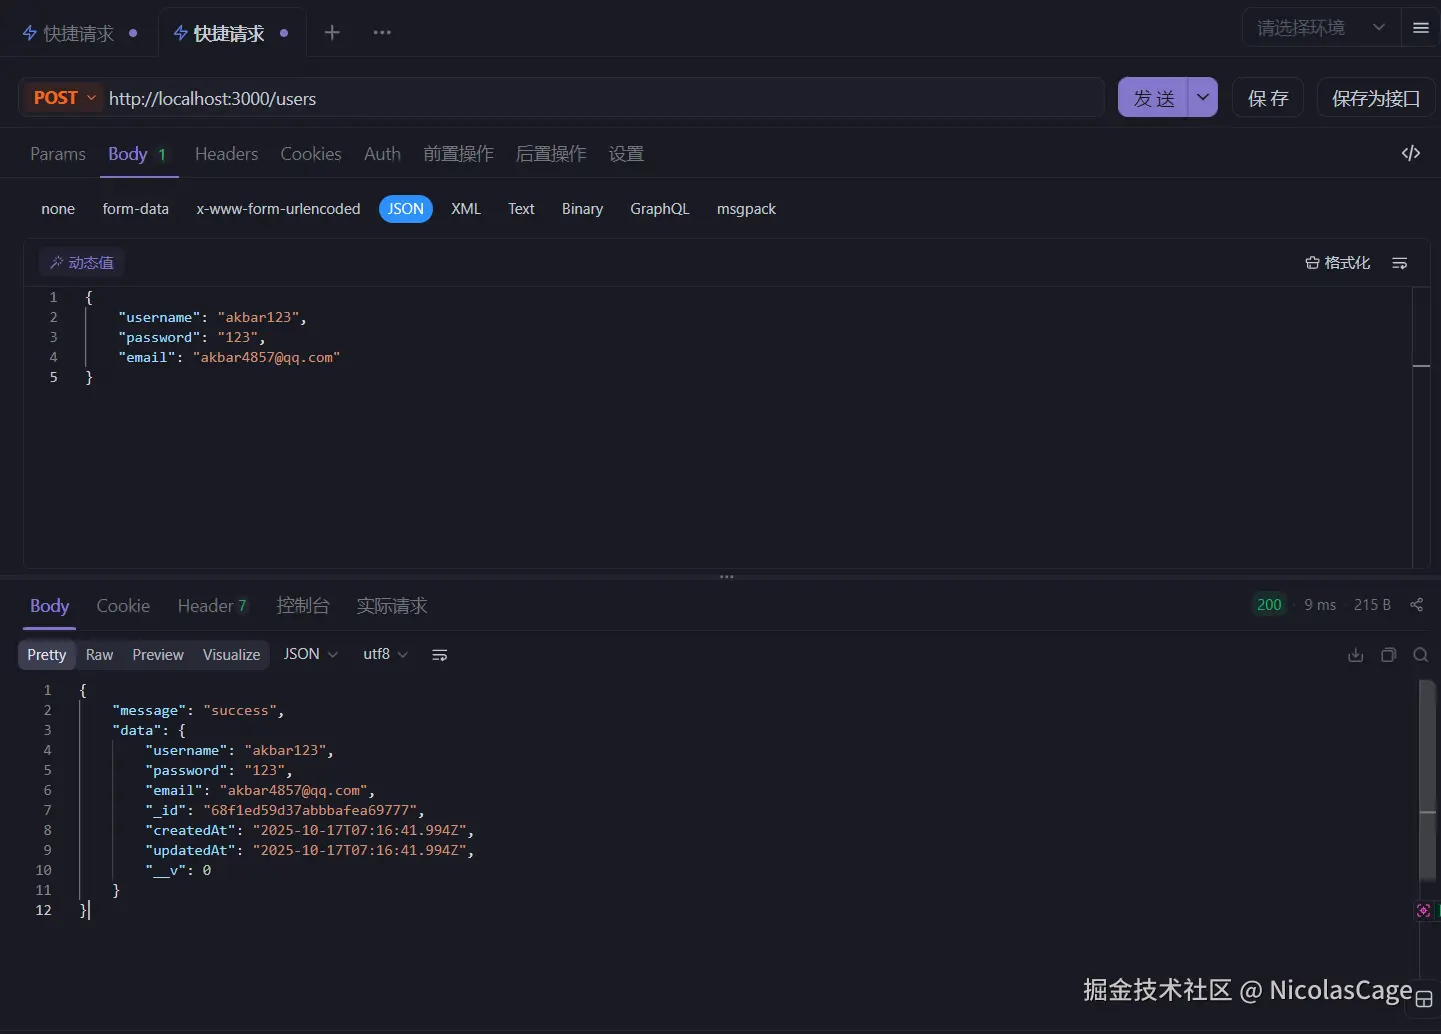Image resolution: width=1441 pixels, height=1034 pixels.
Task: Click the "createdAt" line in response
Action: point(309,830)
